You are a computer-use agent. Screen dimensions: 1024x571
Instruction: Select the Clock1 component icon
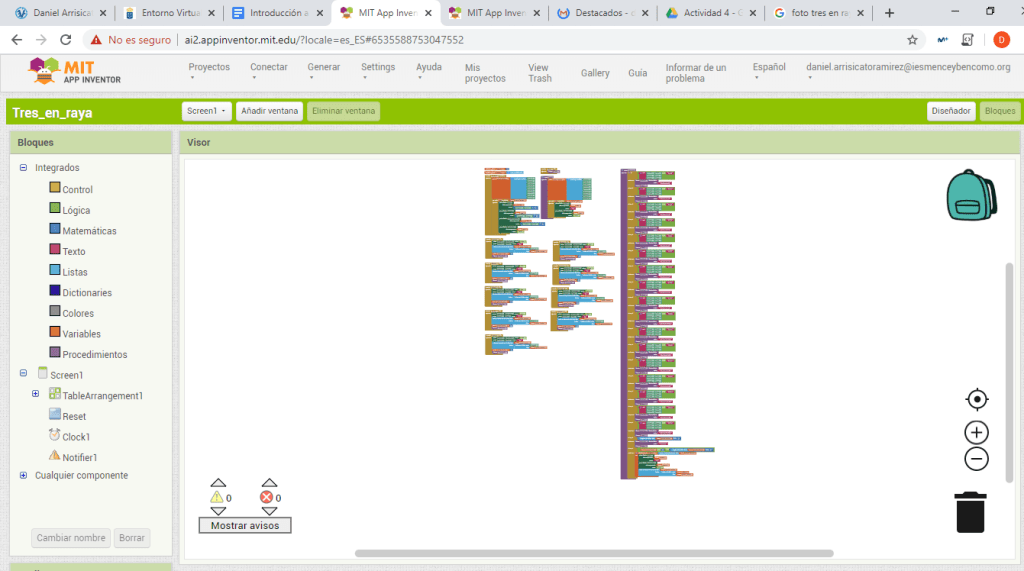coord(55,436)
